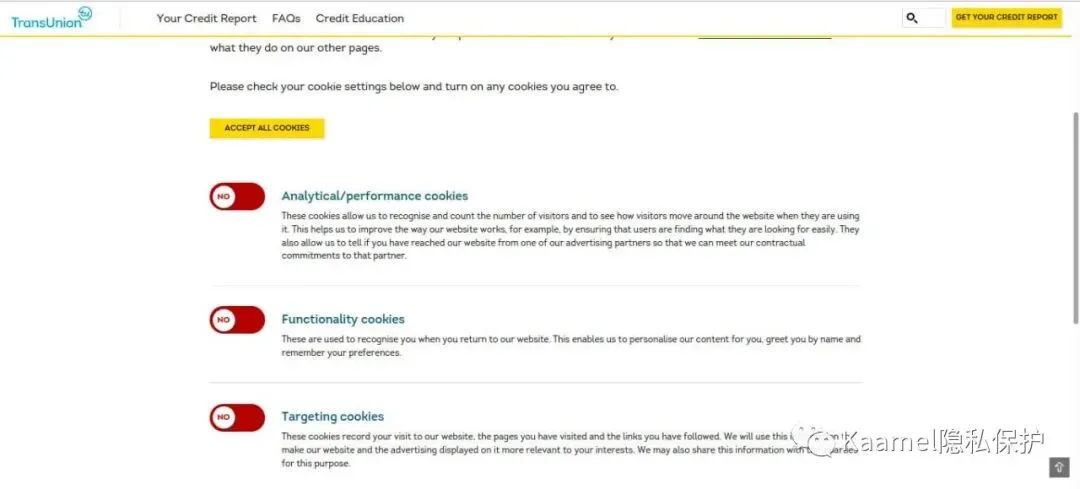Click the Analytical cookies description paragraph

(570, 236)
